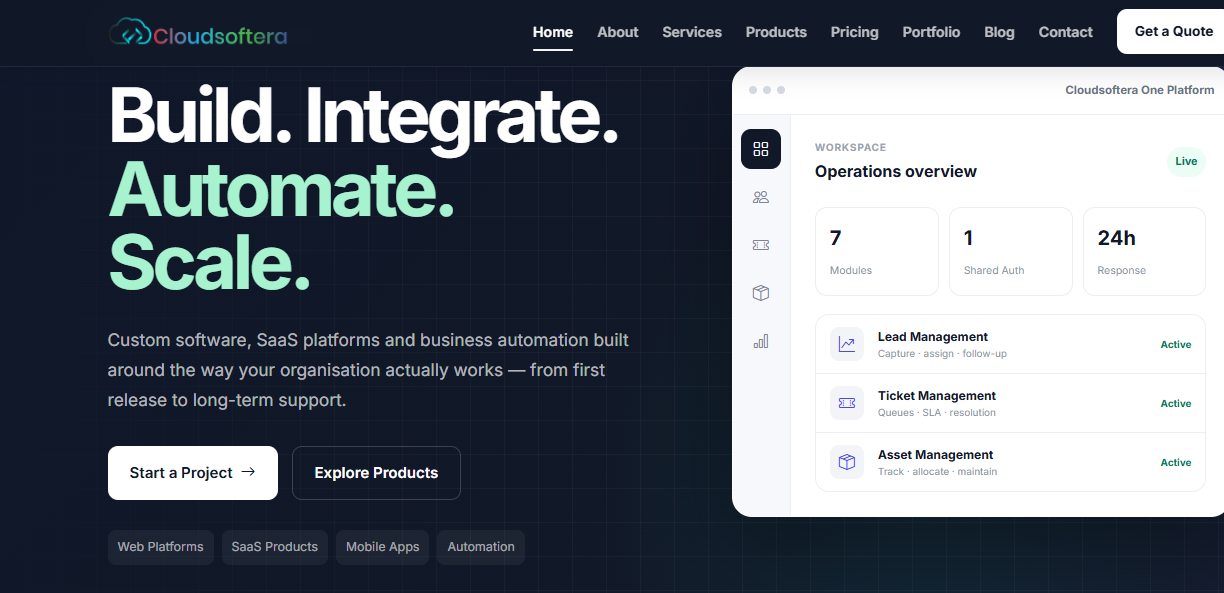Click the Get a Quote button

coord(1171,31)
